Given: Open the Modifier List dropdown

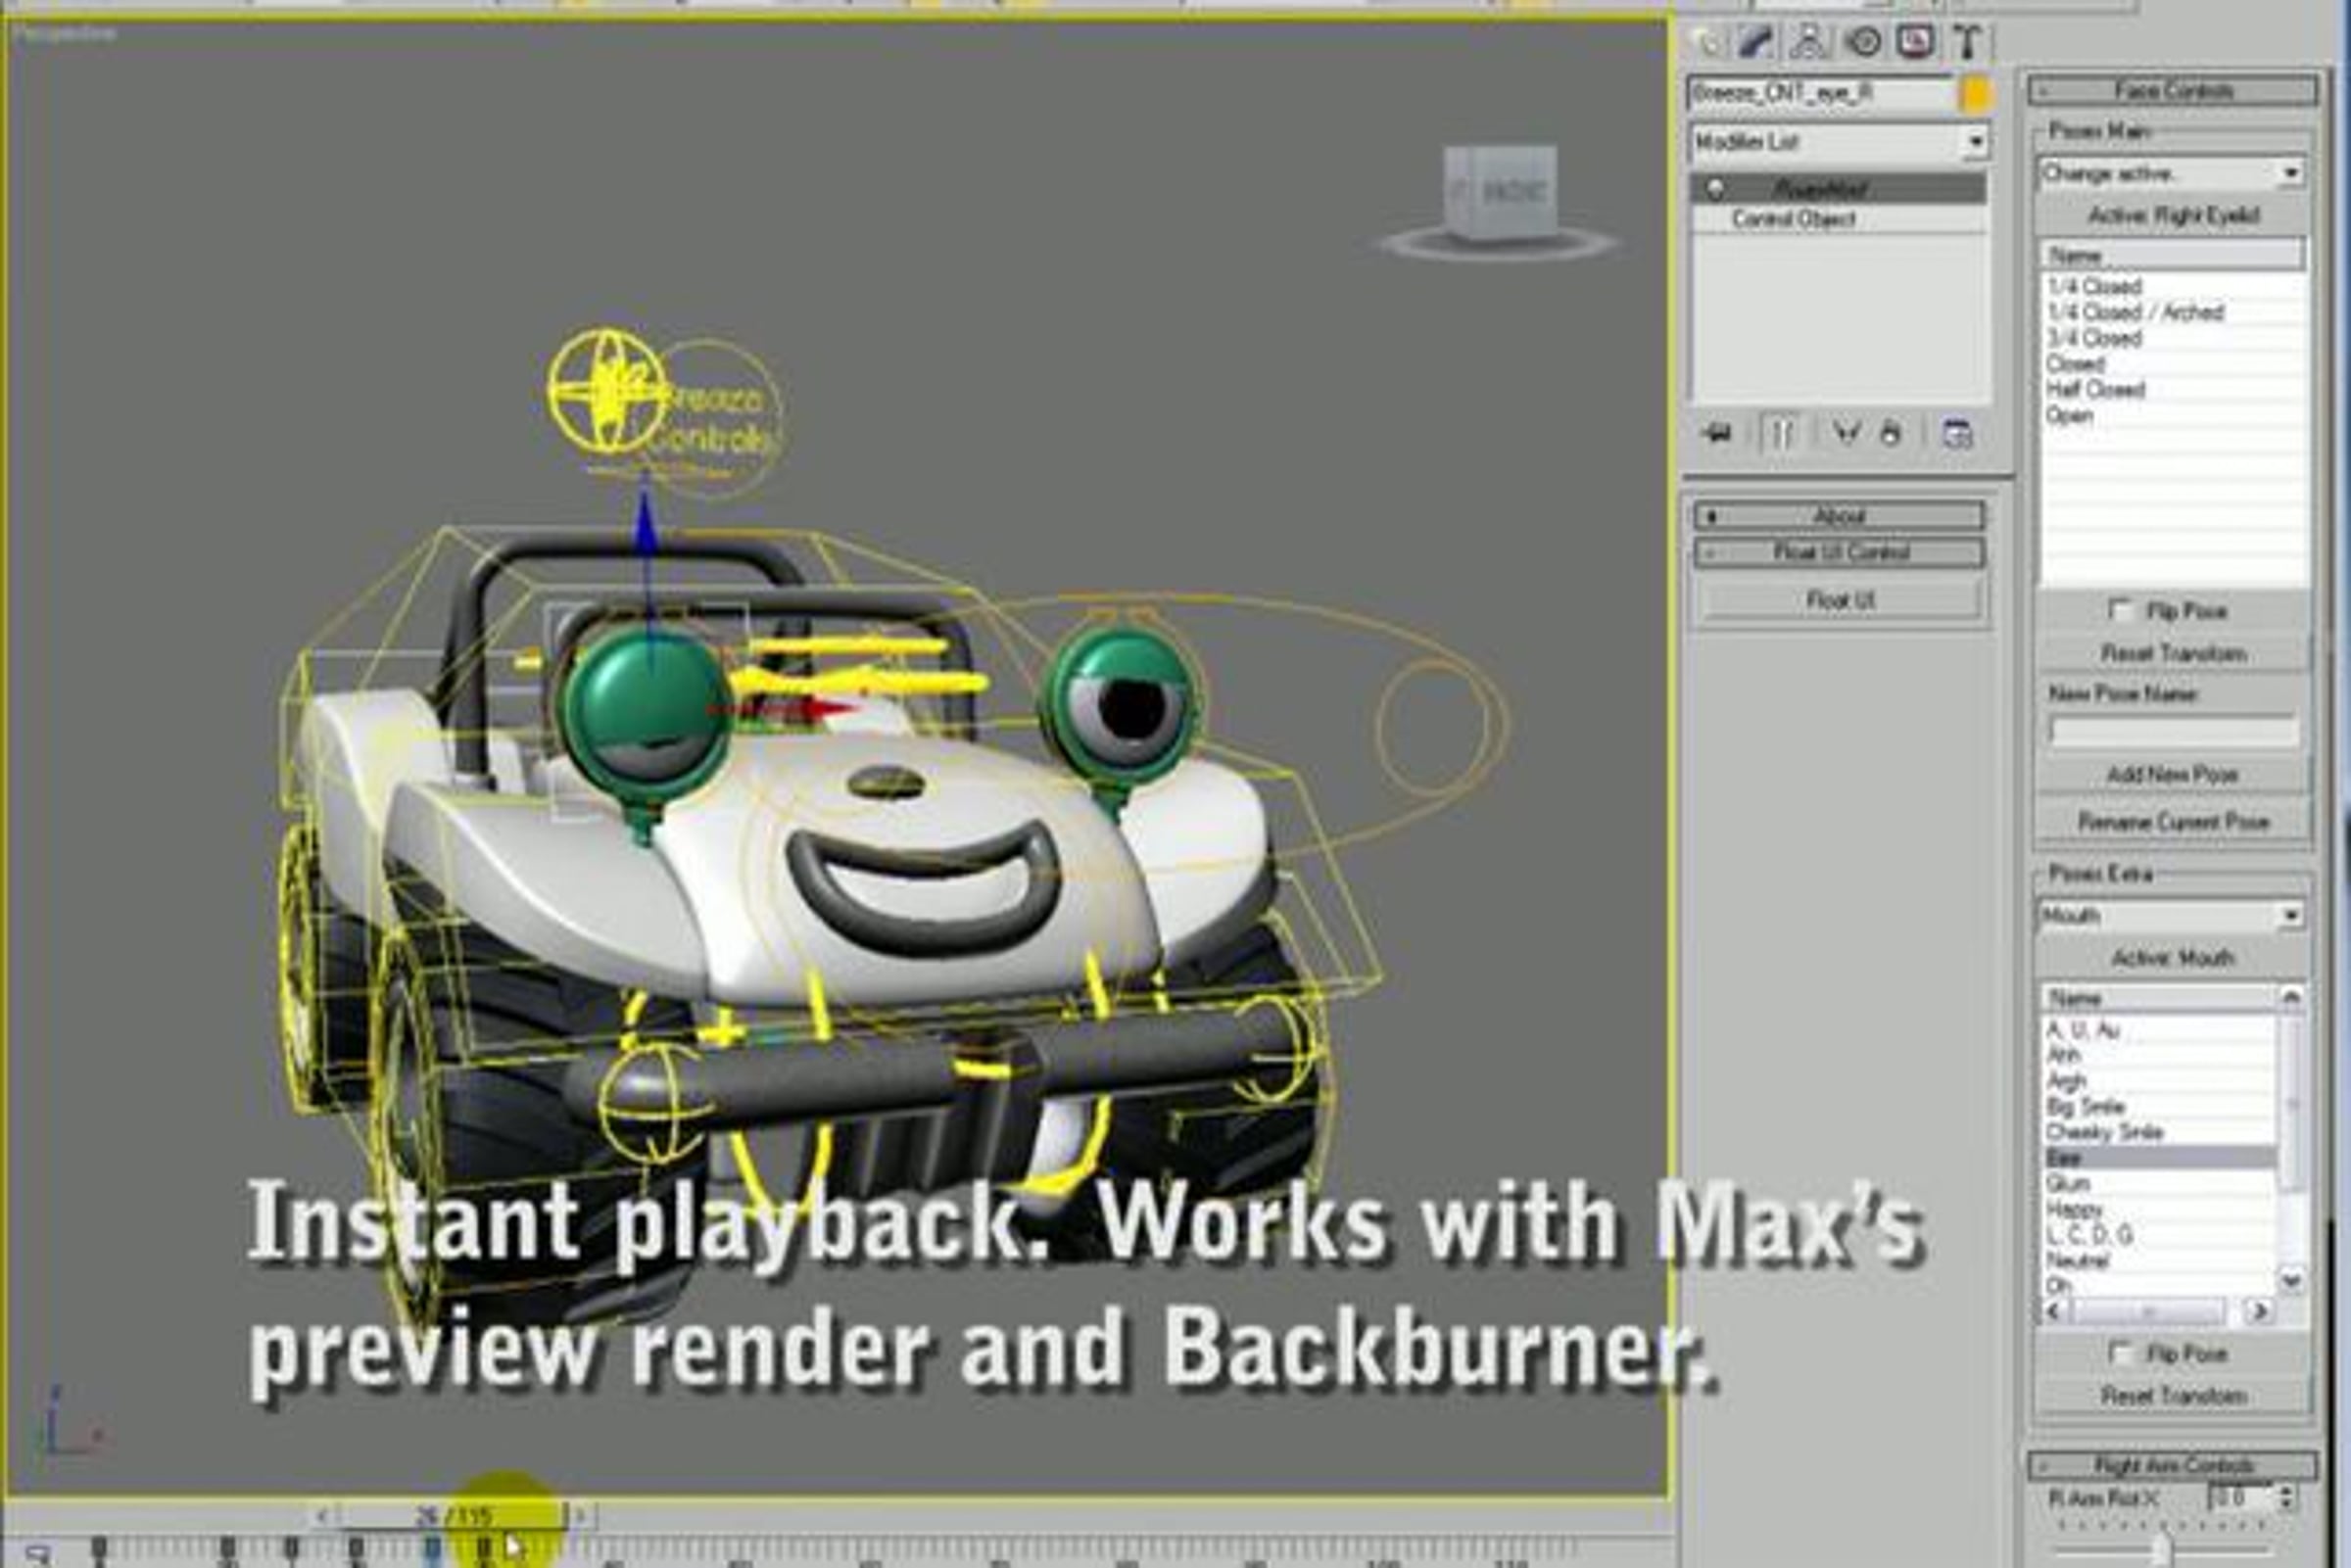Looking at the screenshot, I should click(1838, 142).
